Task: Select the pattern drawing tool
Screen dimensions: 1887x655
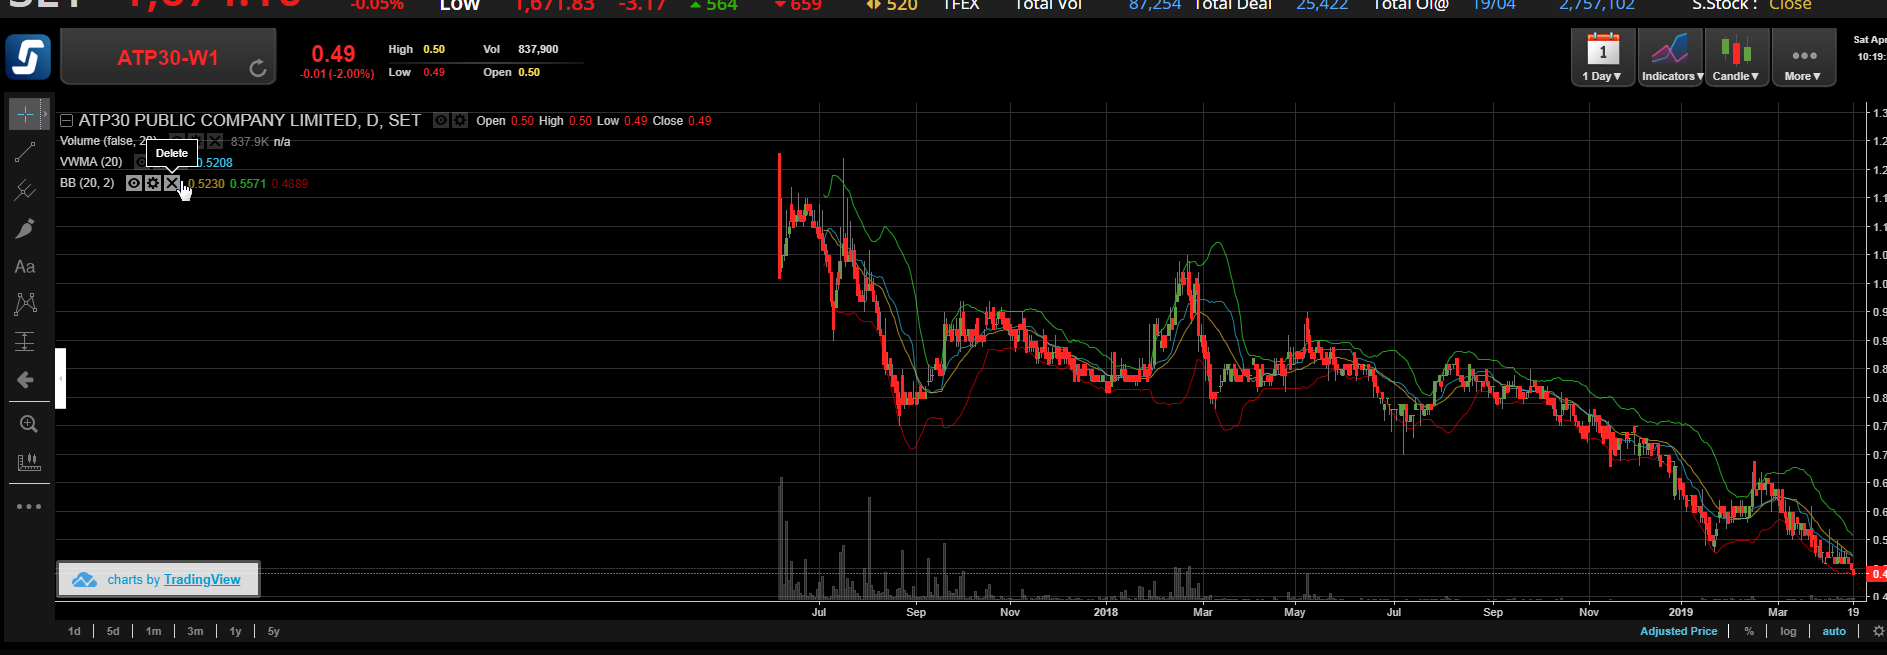Action: click(x=25, y=304)
